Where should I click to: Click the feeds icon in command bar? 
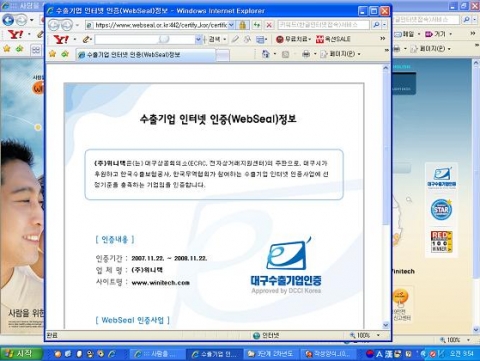tap(285, 54)
